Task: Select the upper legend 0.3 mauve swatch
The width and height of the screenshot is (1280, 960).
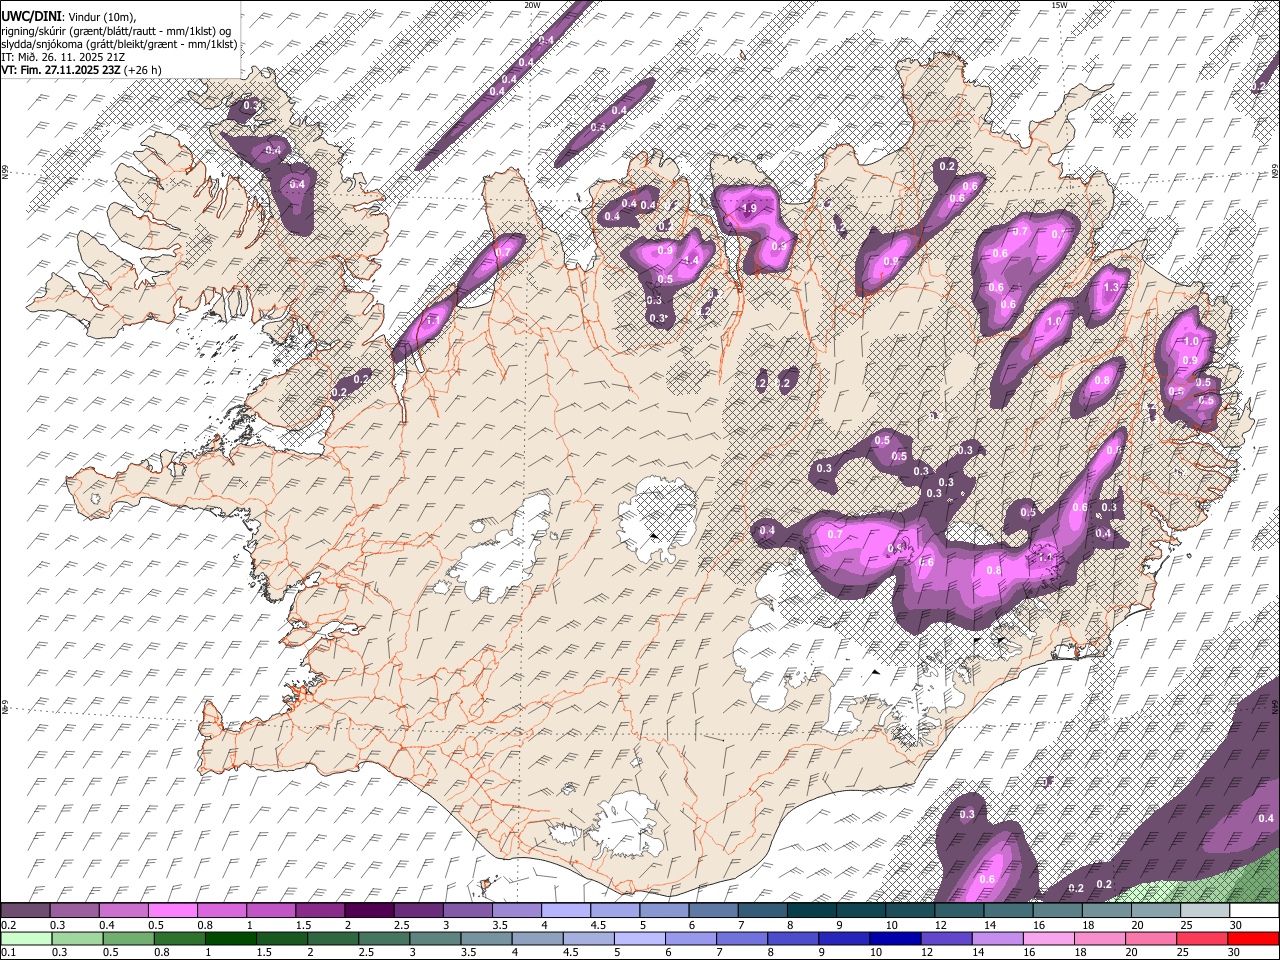Action: tap(74, 910)
